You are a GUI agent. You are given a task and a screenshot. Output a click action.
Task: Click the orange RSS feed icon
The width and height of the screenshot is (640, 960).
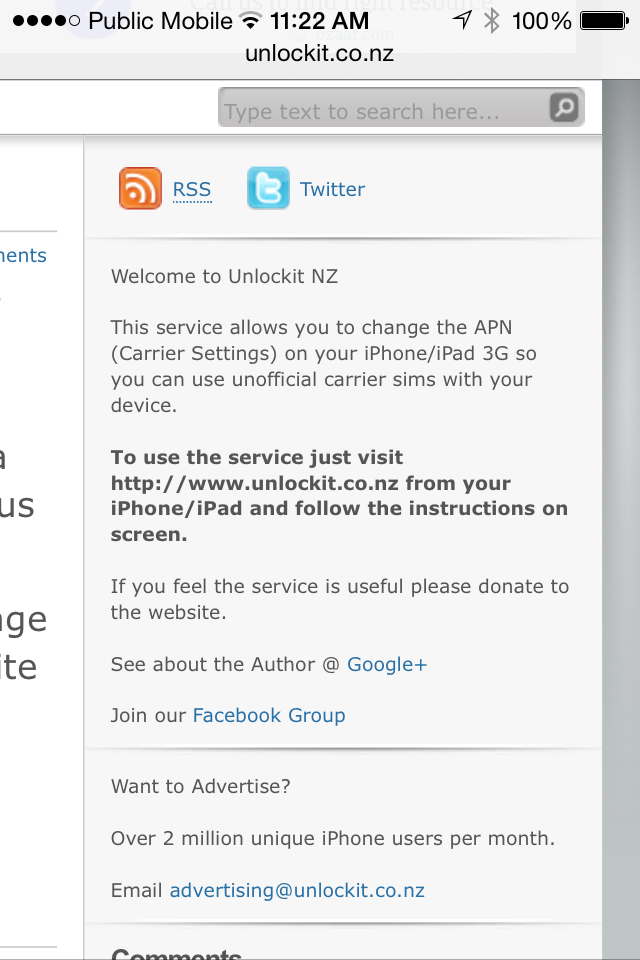[x=140, y=188]
